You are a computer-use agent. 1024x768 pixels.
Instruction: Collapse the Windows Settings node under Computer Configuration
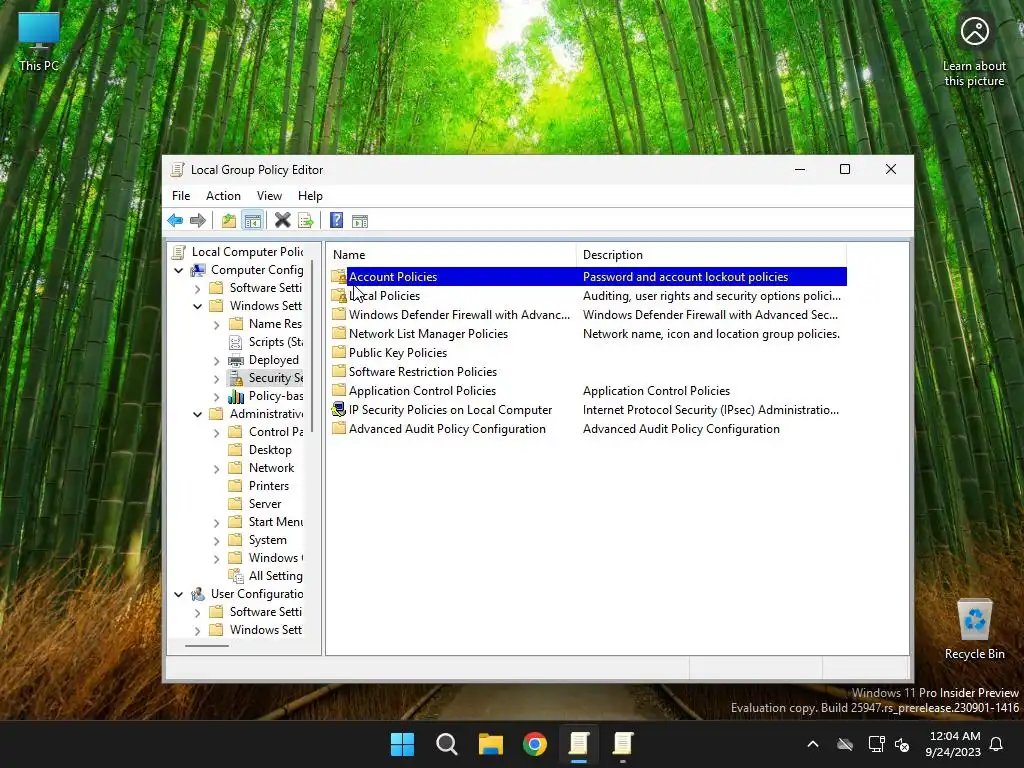(x=197, y=306)
